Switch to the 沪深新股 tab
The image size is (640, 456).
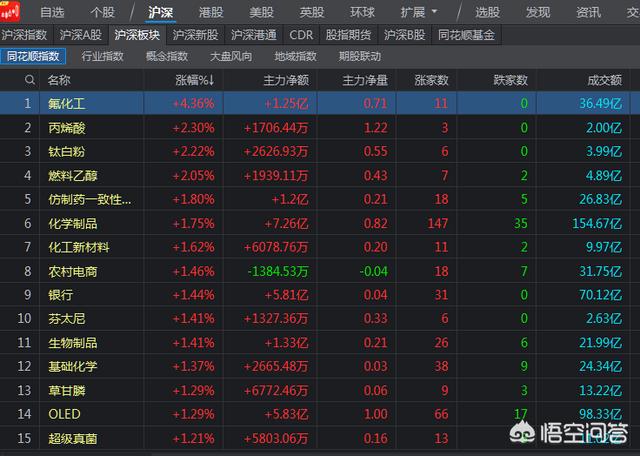(x=196, y=35)
